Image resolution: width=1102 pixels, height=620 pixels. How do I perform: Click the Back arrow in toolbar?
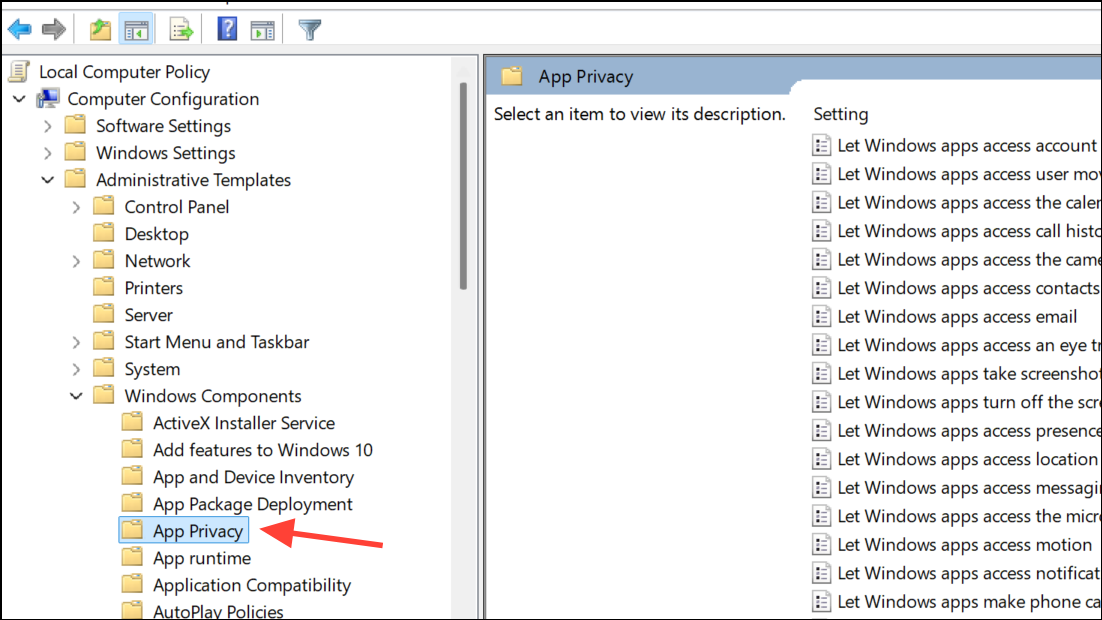[19, 29]
